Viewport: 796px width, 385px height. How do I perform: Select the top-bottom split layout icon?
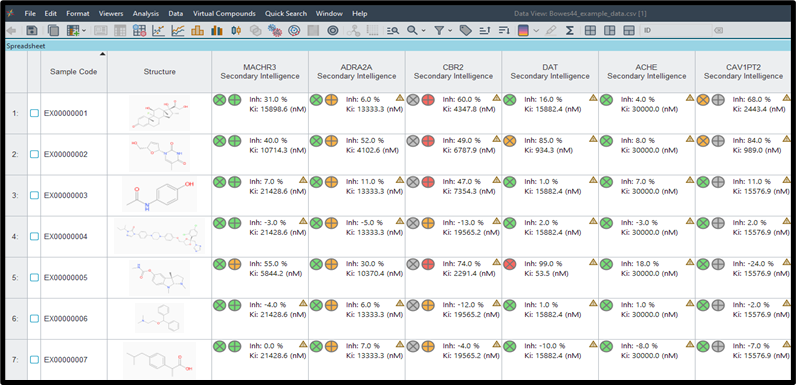pyautogui.click(x=629, y=30)
